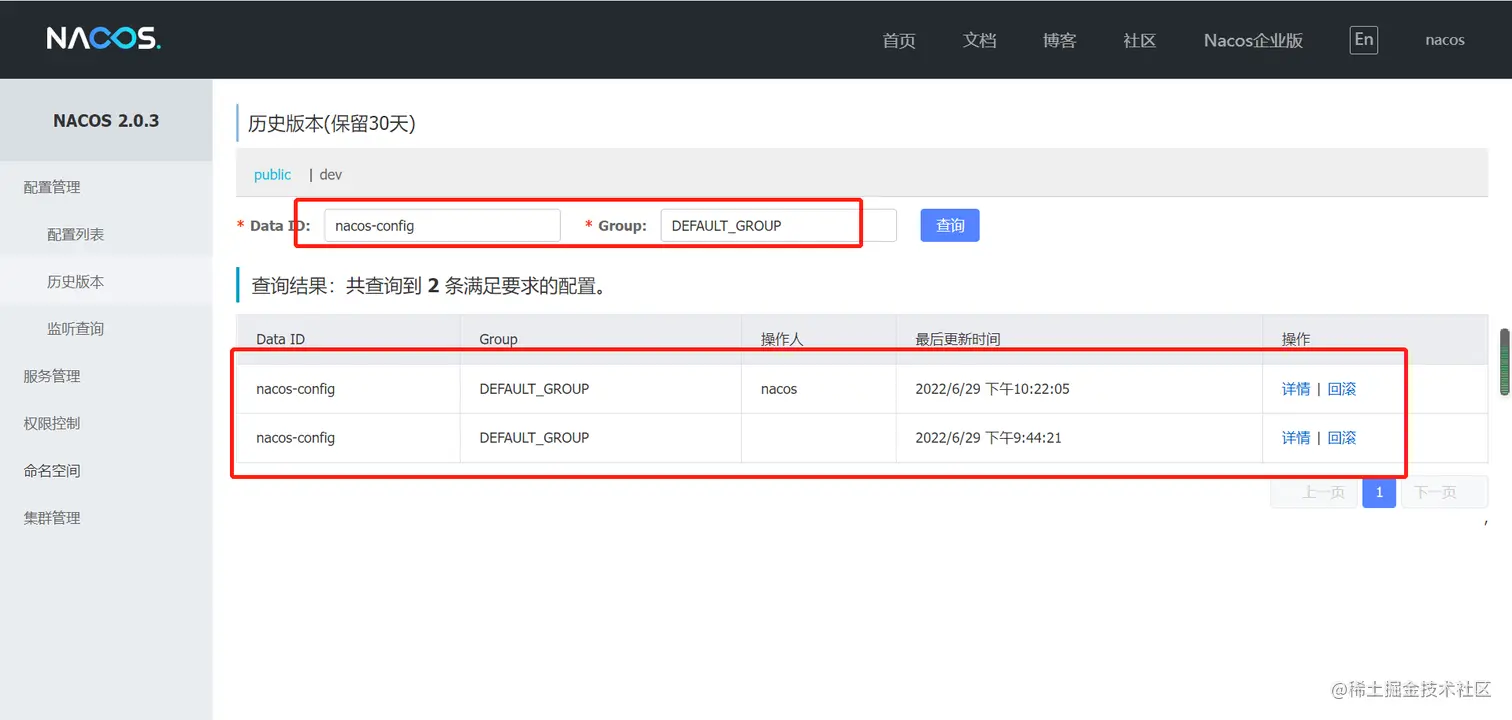
Task: Switch to the dev namespace tab
Action: click(330, 174)
